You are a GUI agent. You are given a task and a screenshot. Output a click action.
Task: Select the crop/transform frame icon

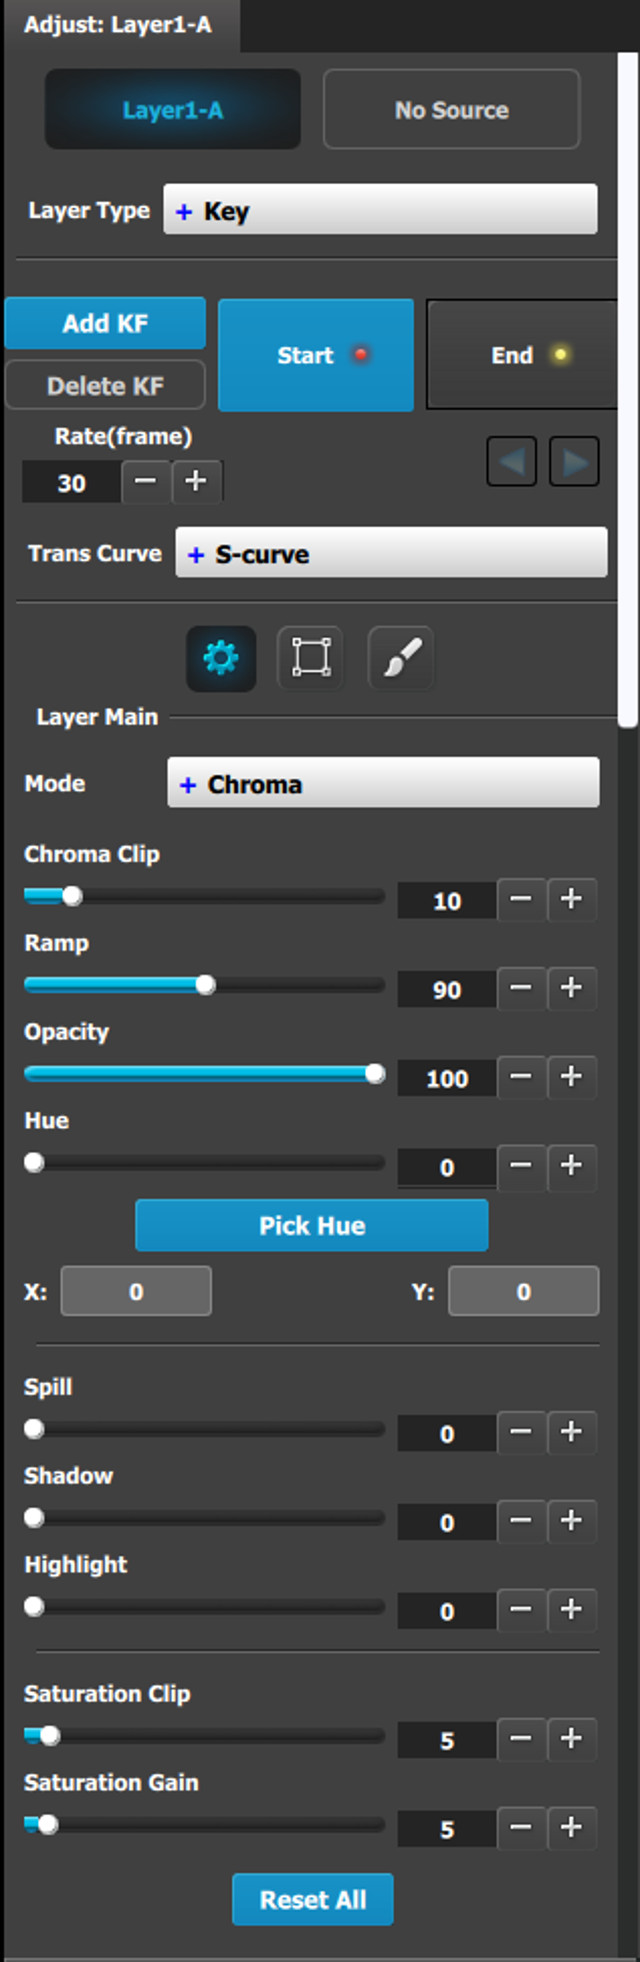pyautogui.click(x=311, y=658)
